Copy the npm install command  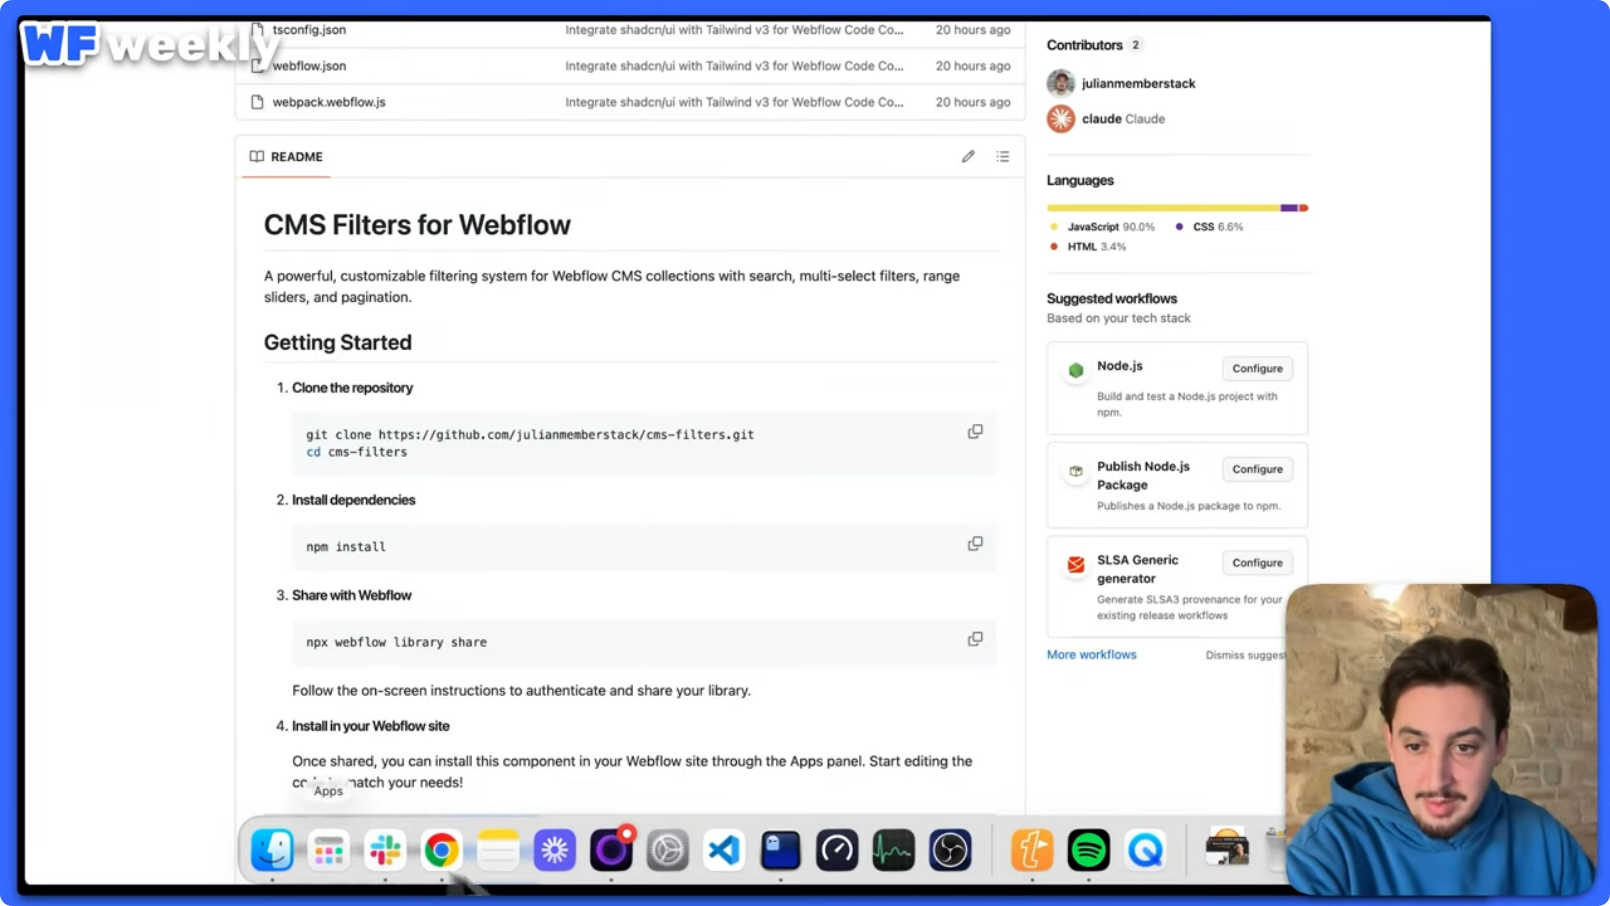pyautogui.click(x=975, y=544)
